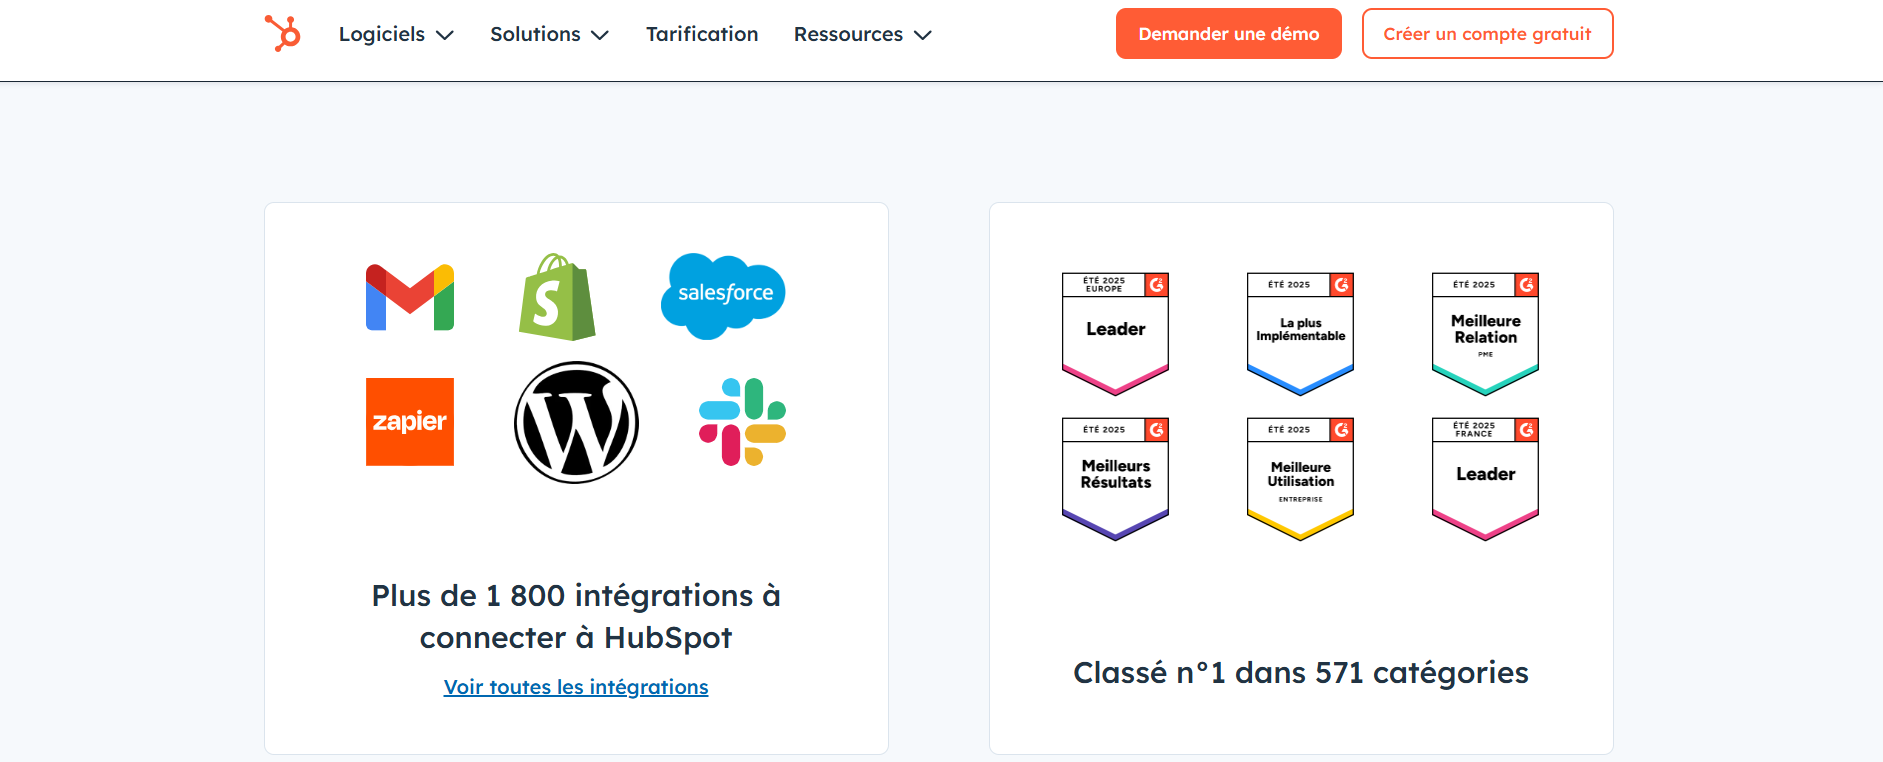
Task: Open the Solutions dropdown menu
Action: (x=549, y=34)
